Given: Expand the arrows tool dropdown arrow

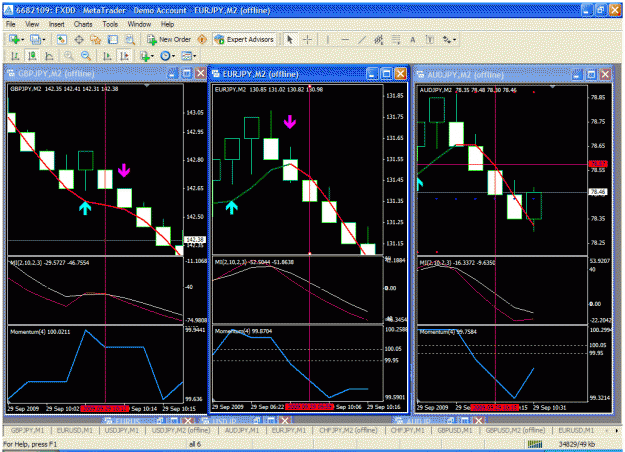Looking at the screenshot, I should pyautogui.click(x=454, y=40).
